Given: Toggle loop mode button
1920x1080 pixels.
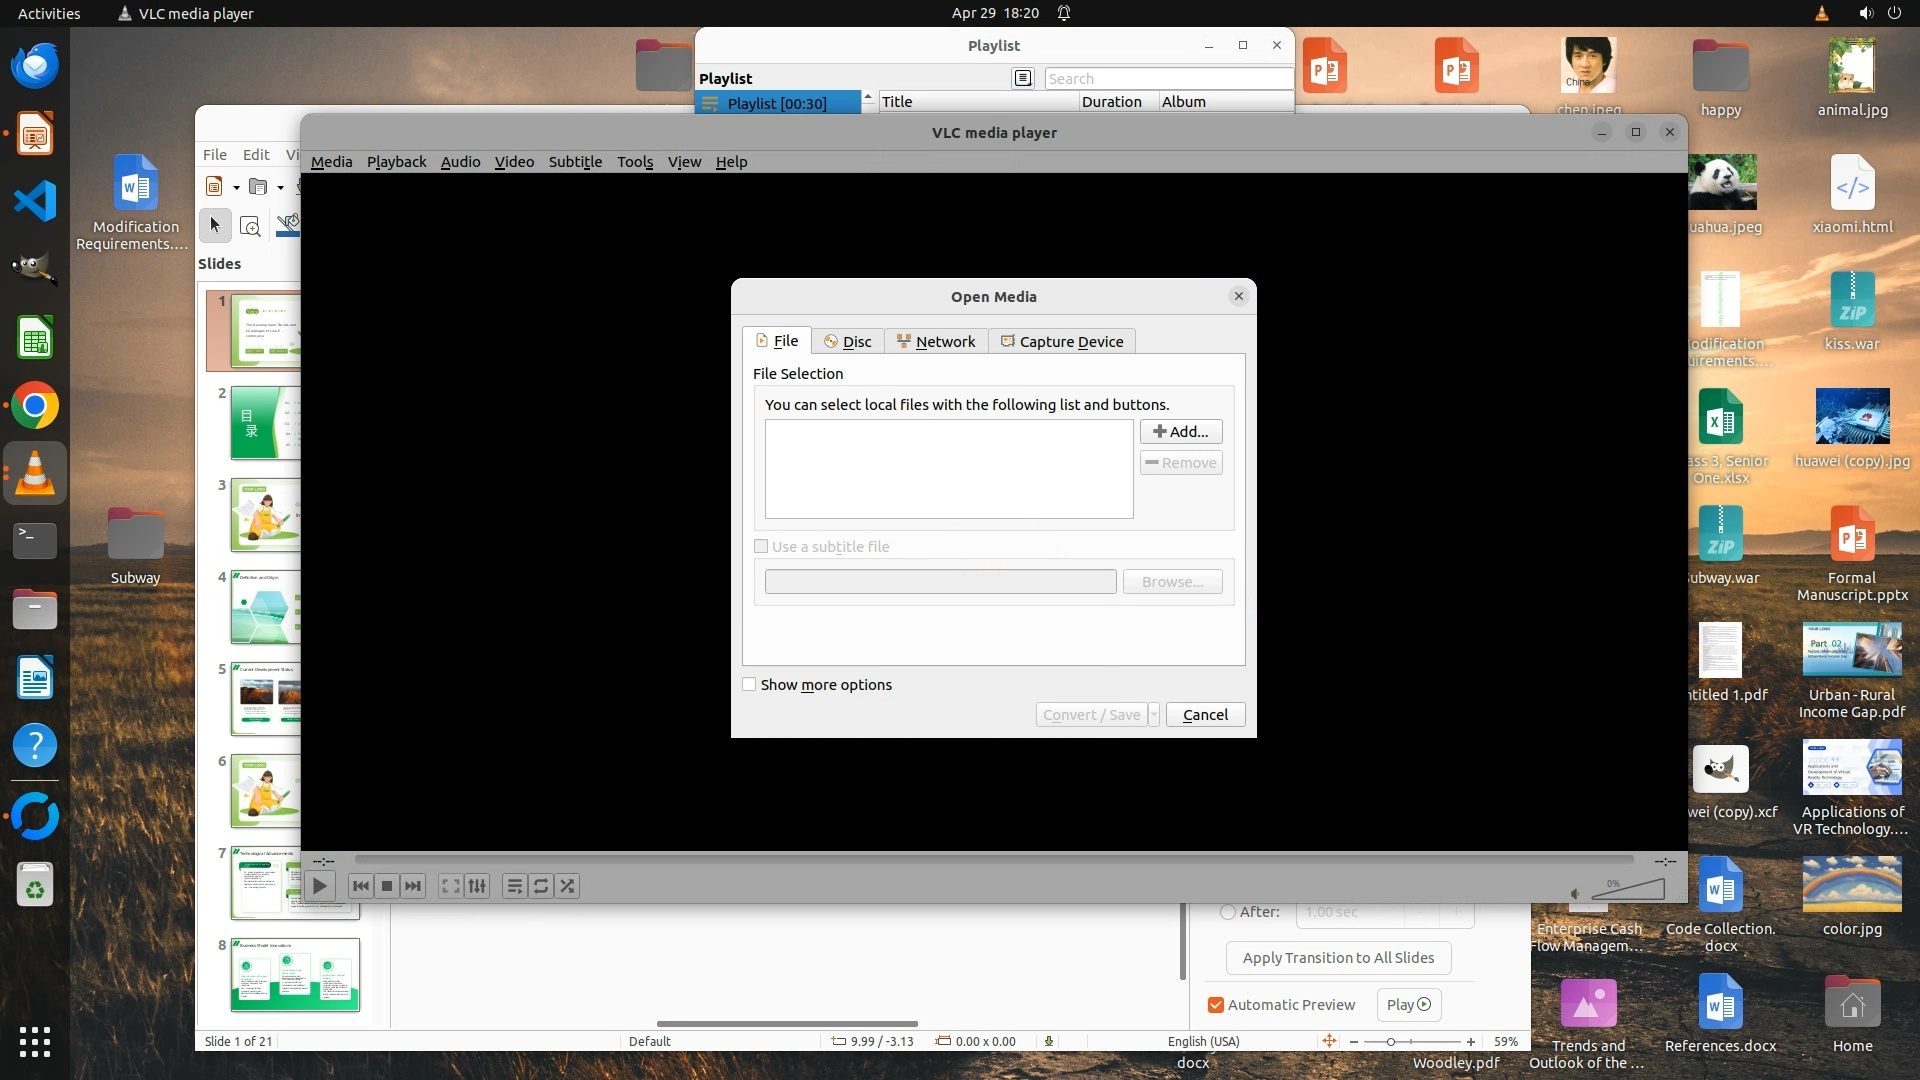Looking at the screenshot, I should pos(541,886).
